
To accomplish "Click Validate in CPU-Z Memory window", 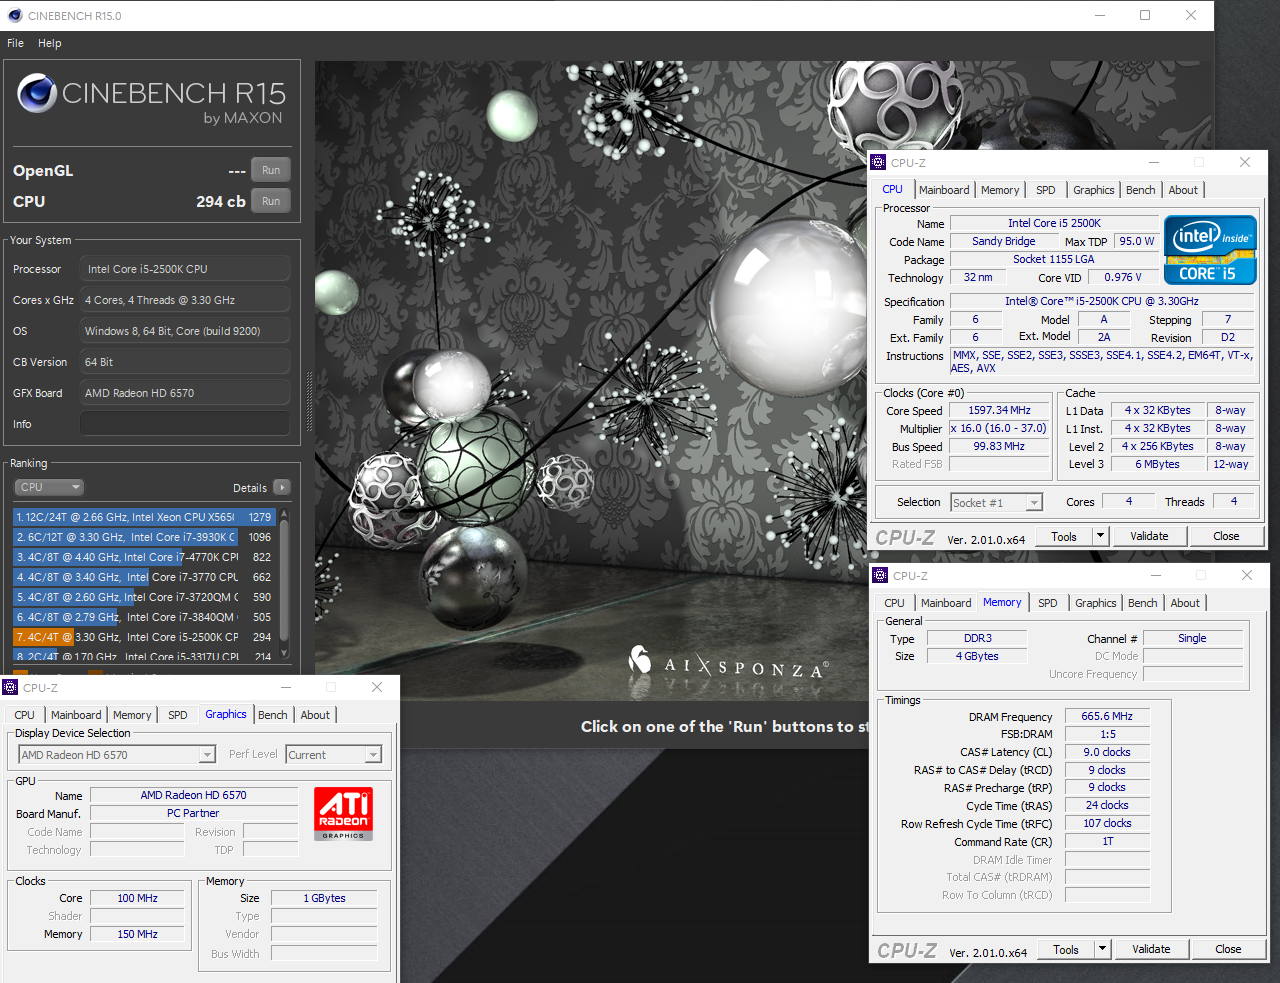I will [x=1151, y=949].
